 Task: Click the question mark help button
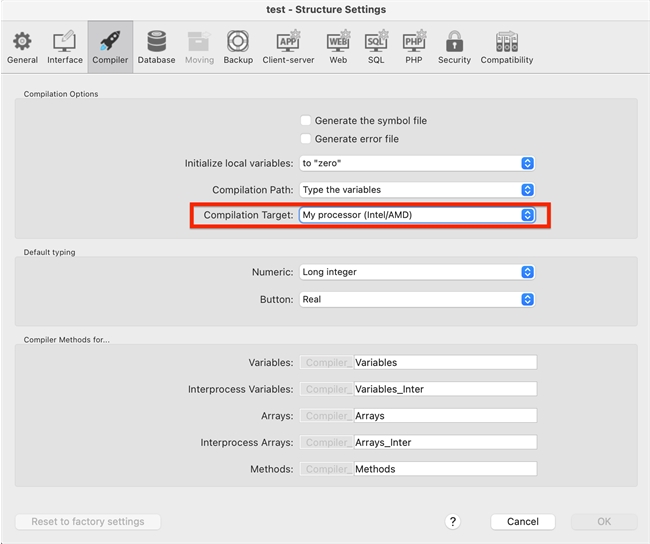(453, 522)
